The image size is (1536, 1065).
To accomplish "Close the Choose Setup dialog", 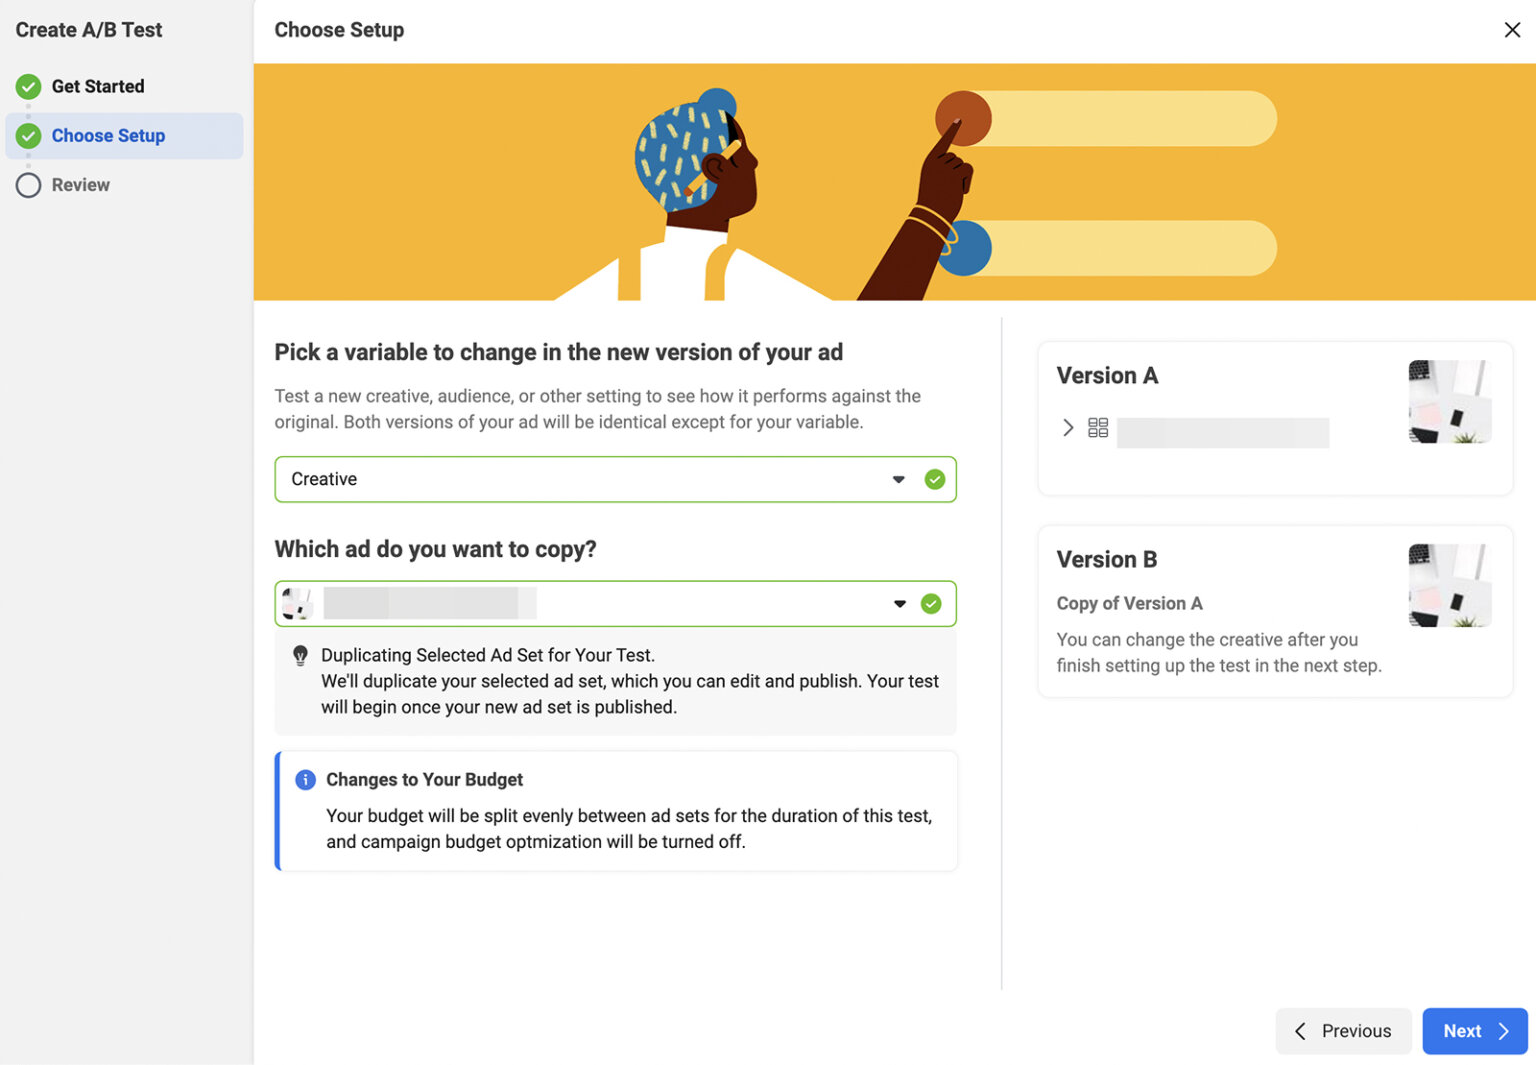I will click(x=1512, y=30).
